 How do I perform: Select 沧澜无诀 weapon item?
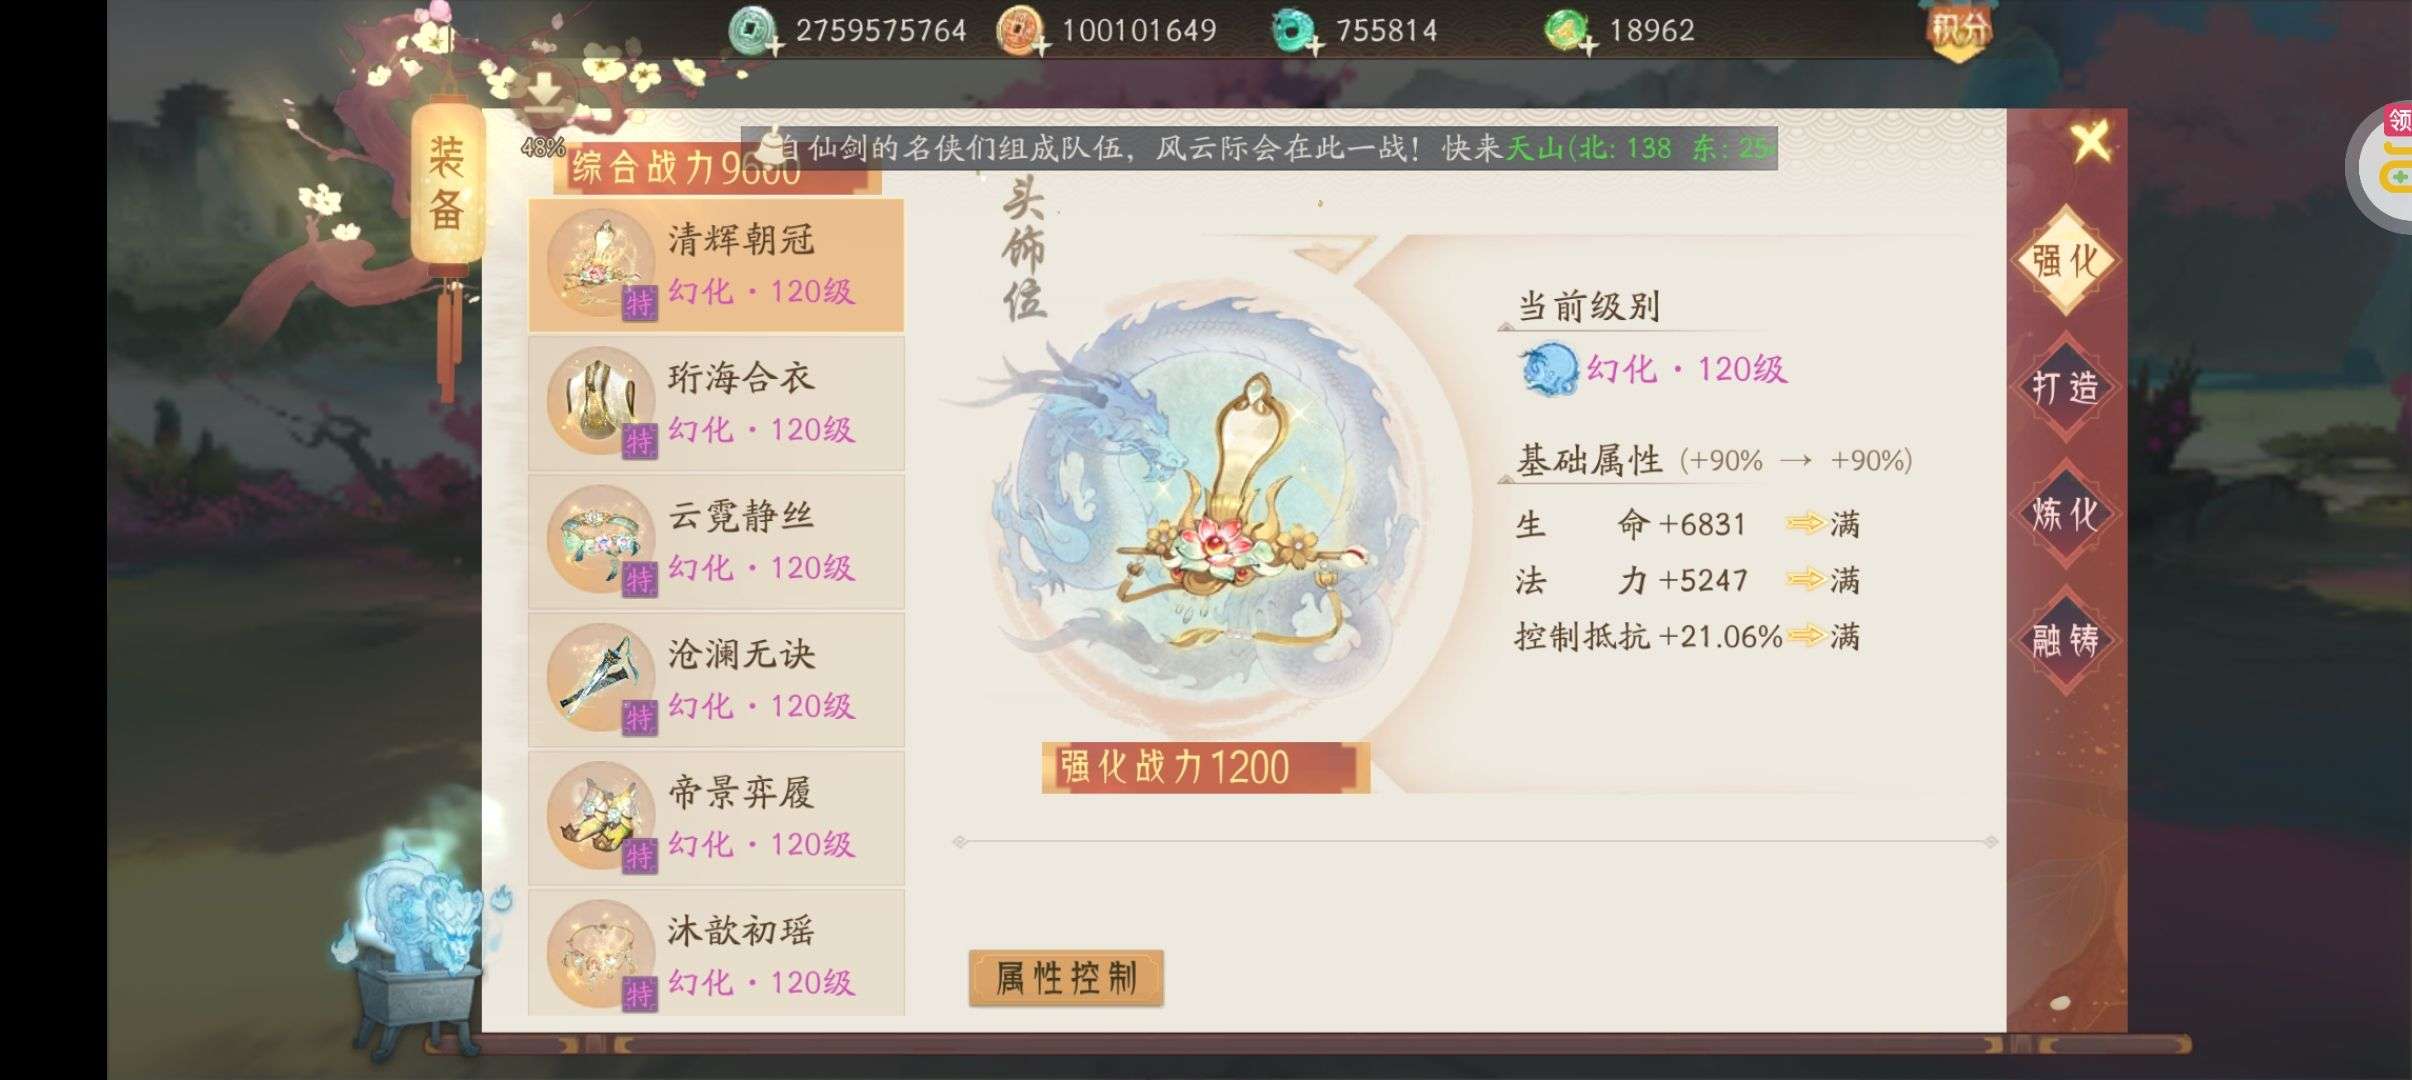click(x=716, y=680)
